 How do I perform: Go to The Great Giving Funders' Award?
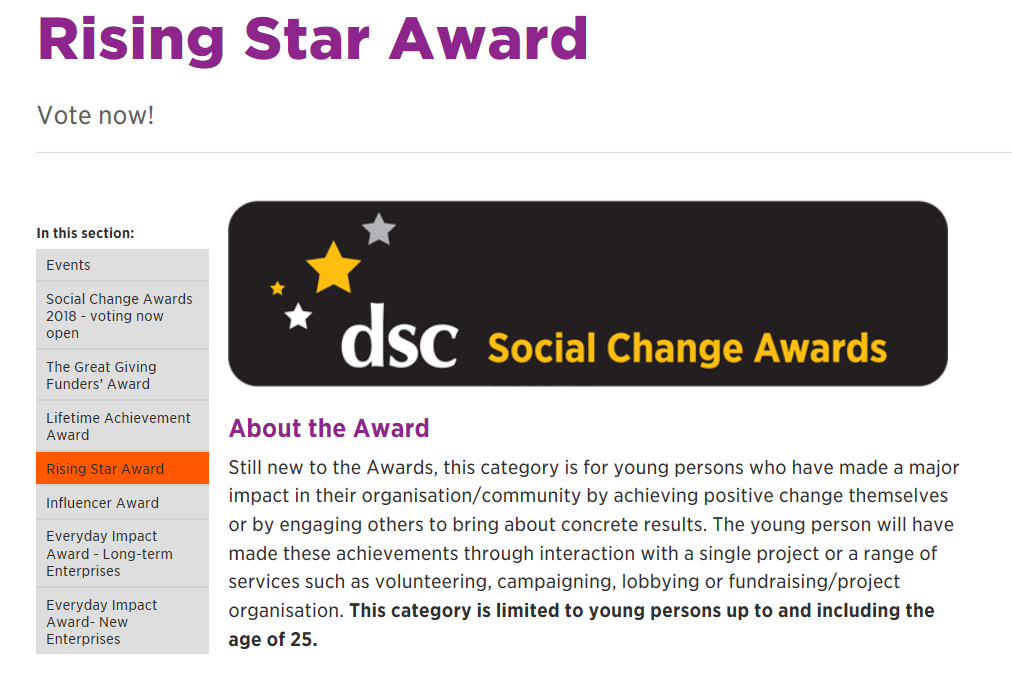101,375
